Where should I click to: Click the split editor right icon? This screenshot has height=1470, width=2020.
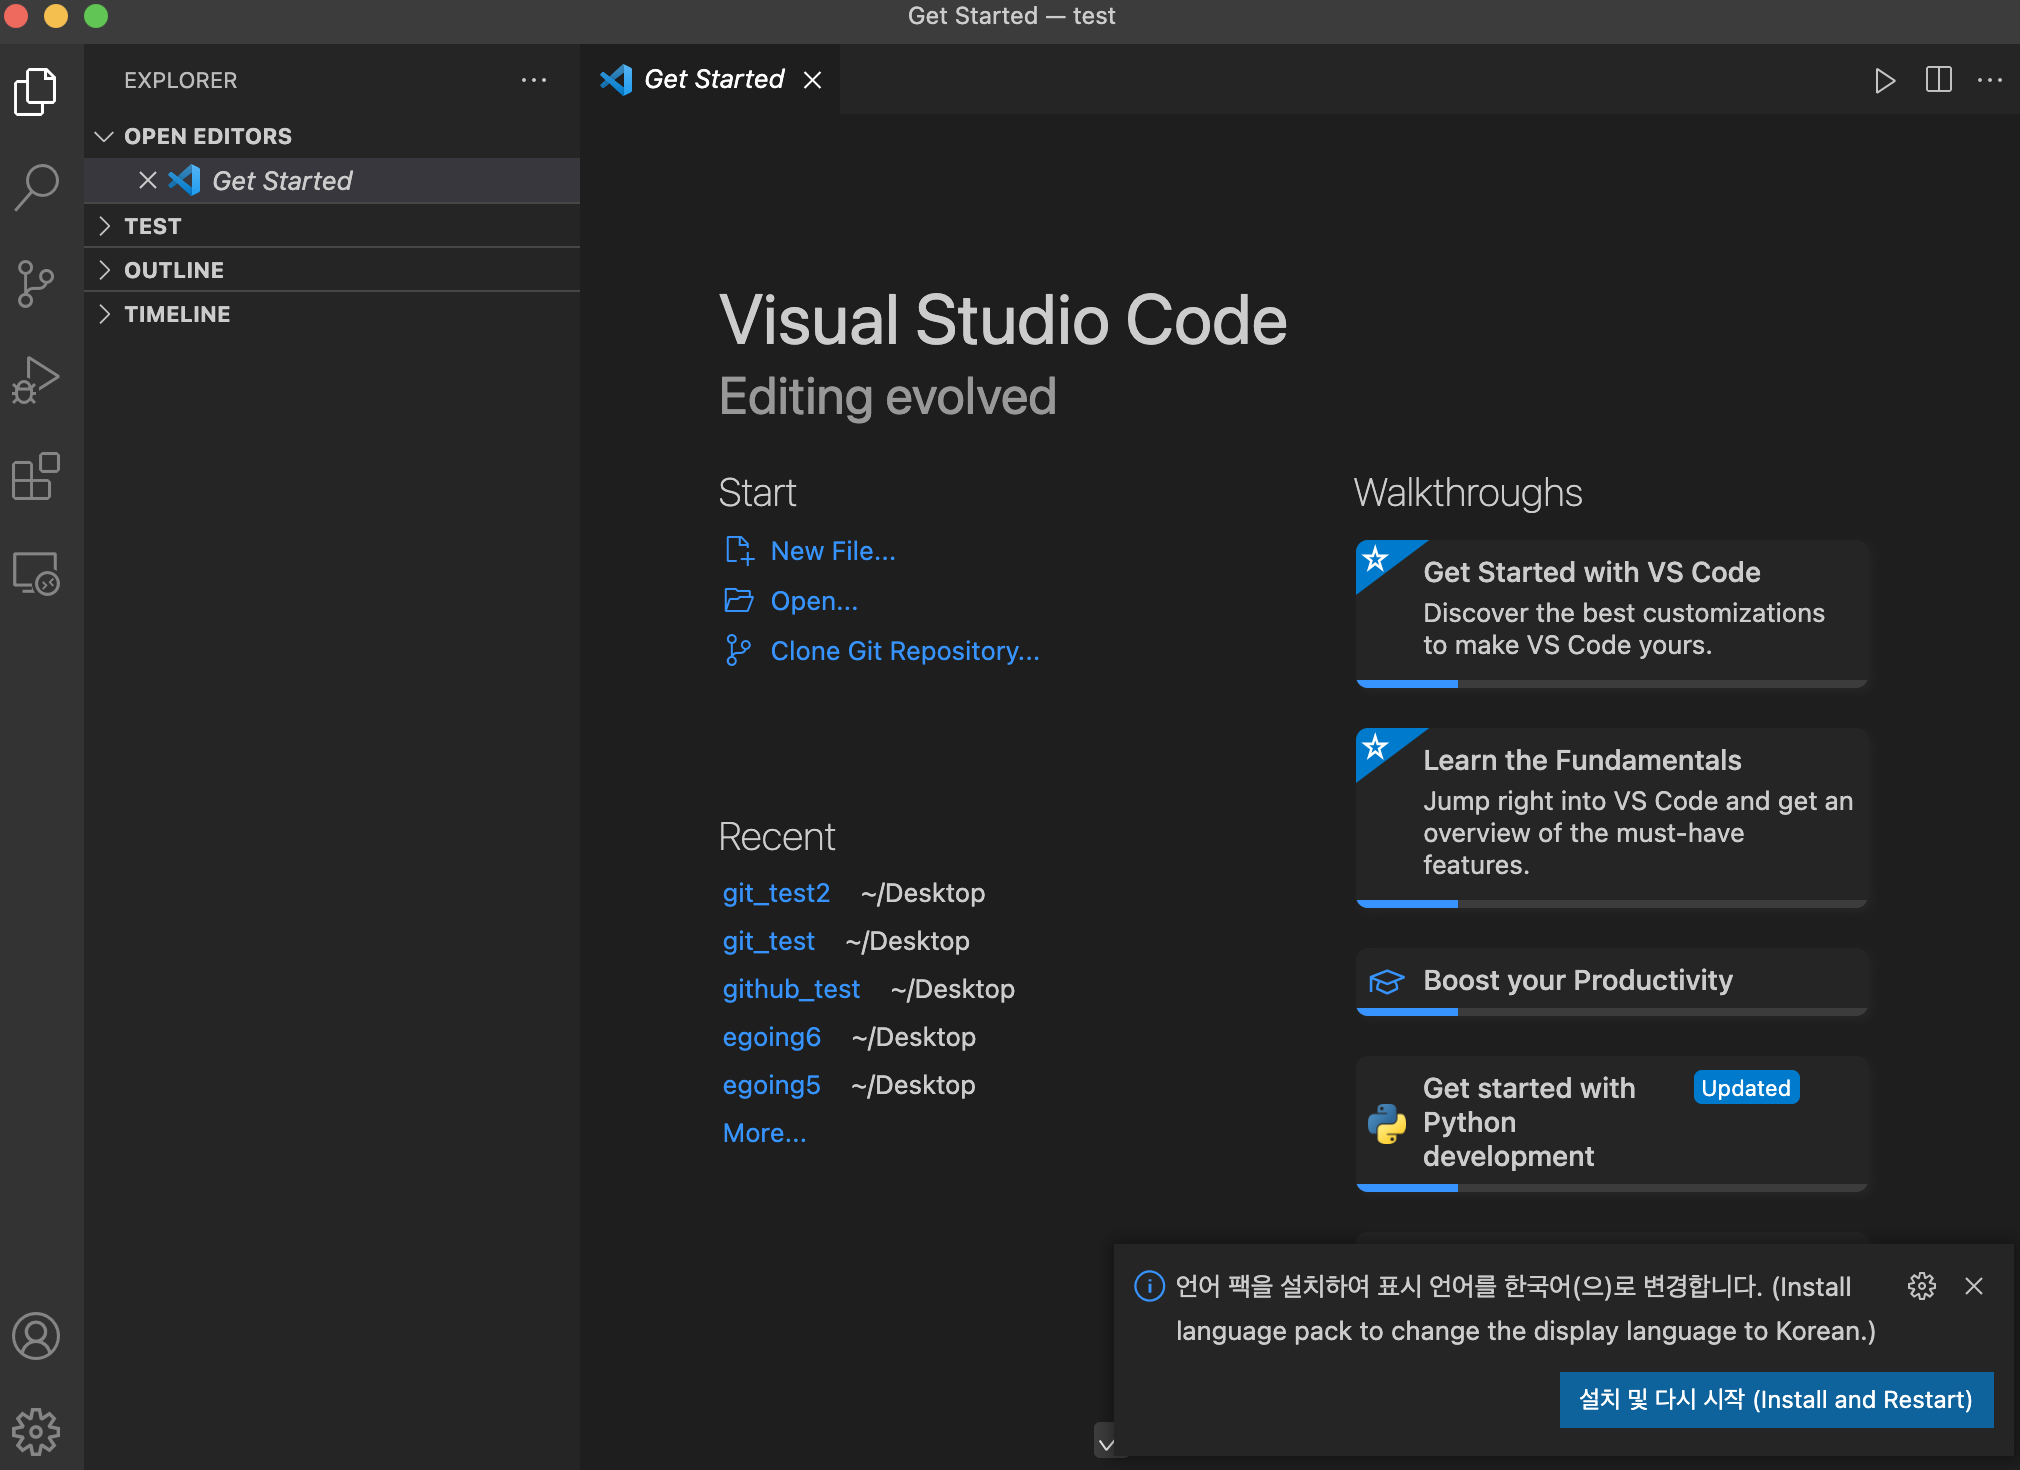[1938, 80]
